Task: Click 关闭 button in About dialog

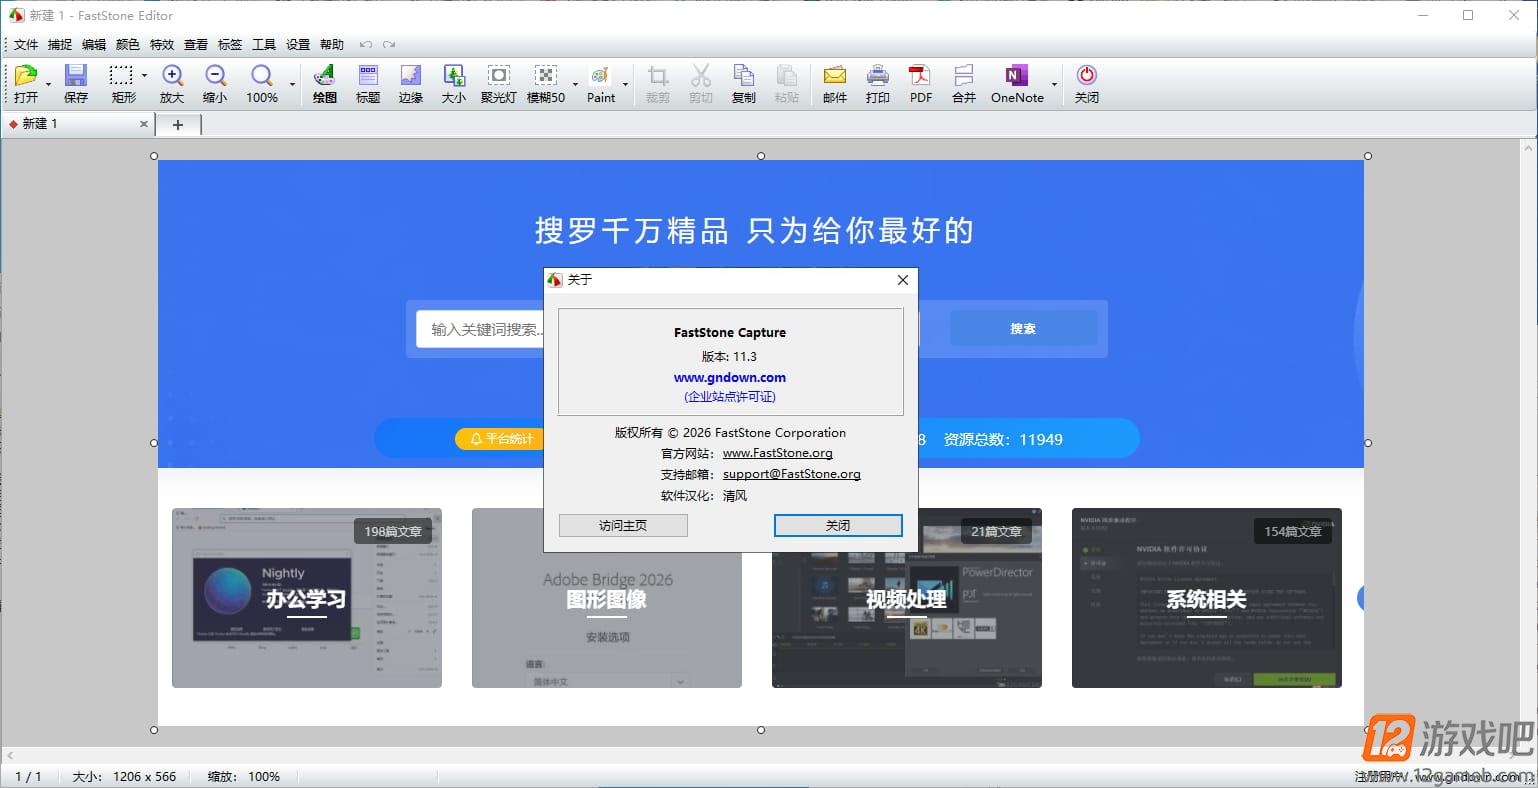Action: click(838, 525)
